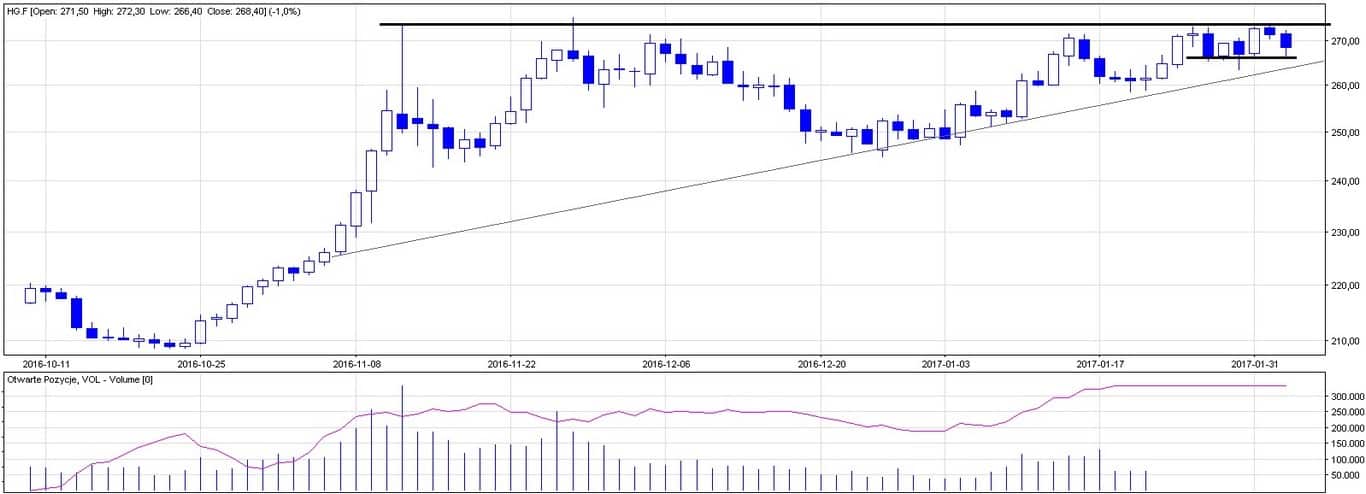Screen dimensions: 1366x494
Task: Click the tallest volume bar
Action: point(402,440)
